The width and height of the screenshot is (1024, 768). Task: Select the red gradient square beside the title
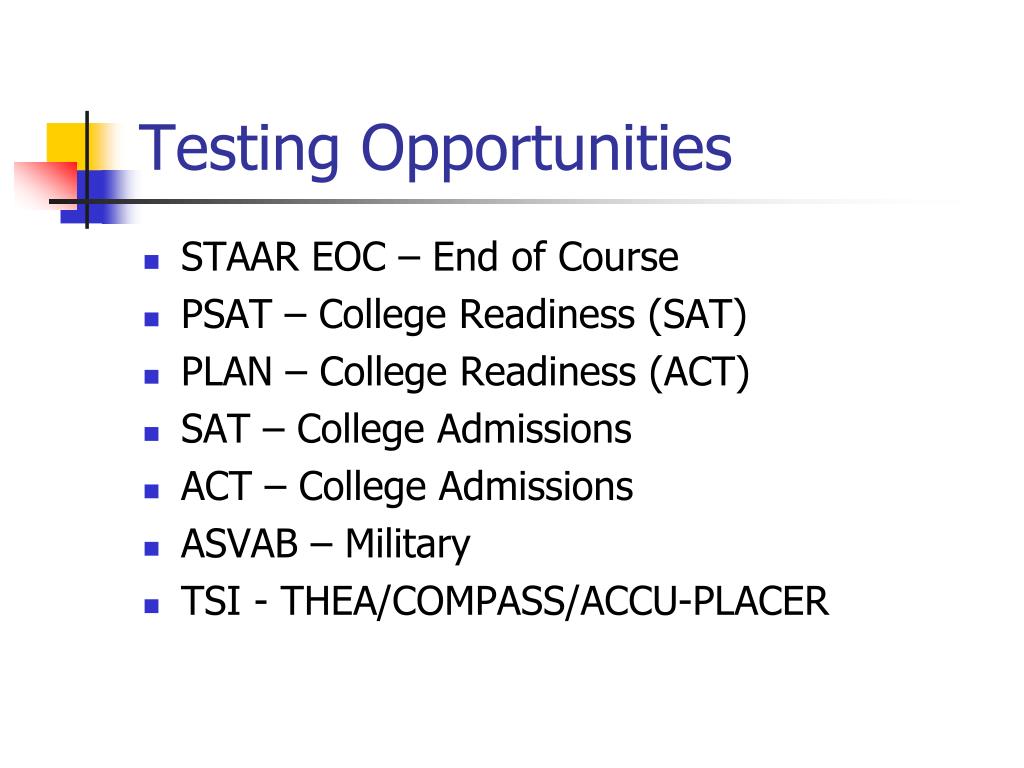[46, 185]
